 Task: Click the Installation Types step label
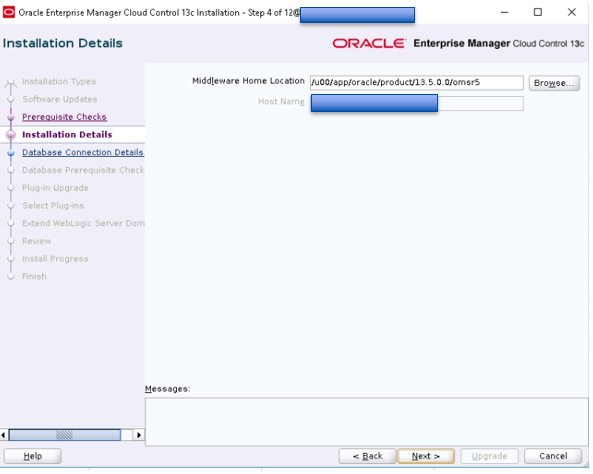59,81
